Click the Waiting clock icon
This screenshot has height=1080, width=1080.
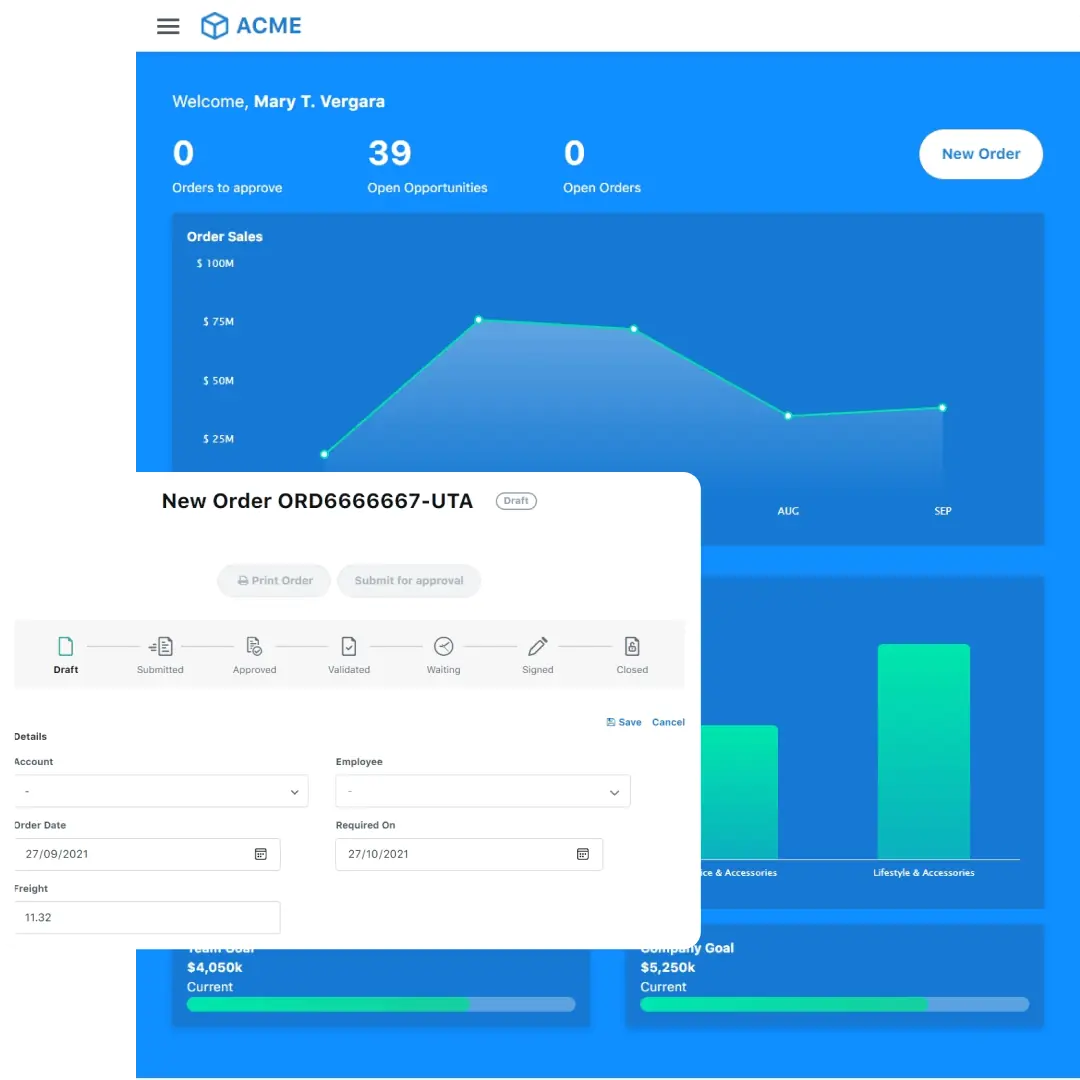point(443,645)
